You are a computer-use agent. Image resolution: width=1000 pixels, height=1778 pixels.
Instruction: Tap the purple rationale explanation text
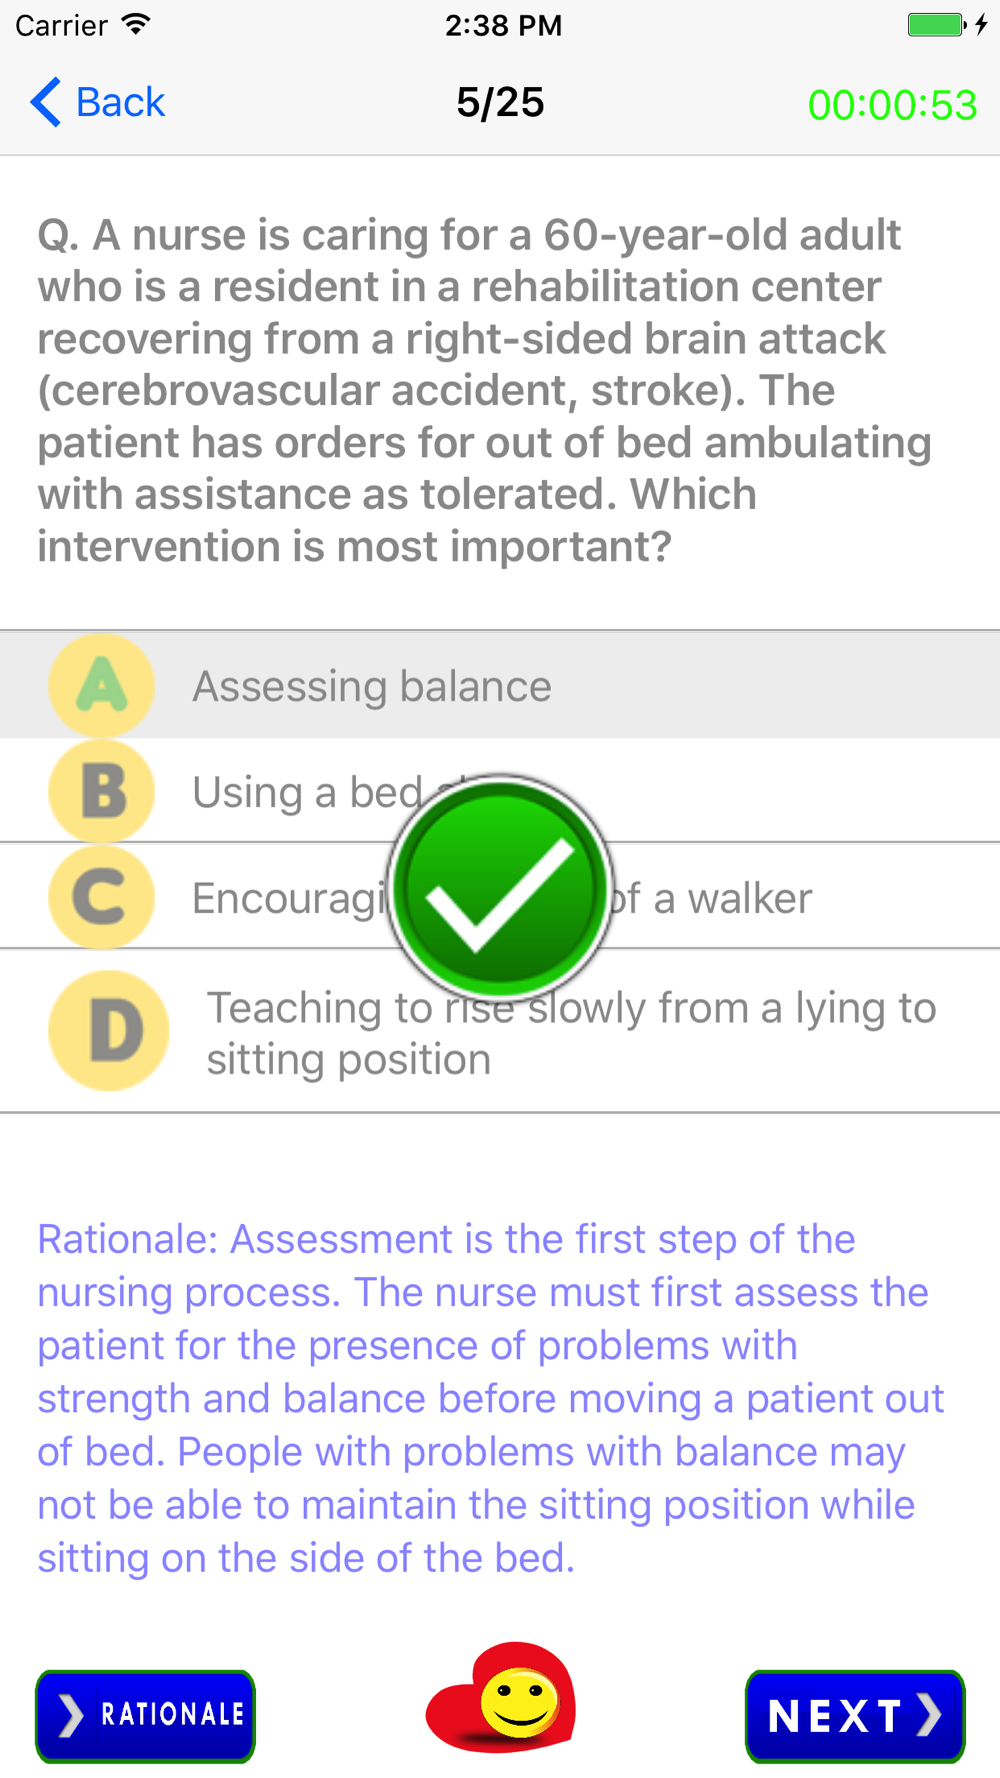490,1398
